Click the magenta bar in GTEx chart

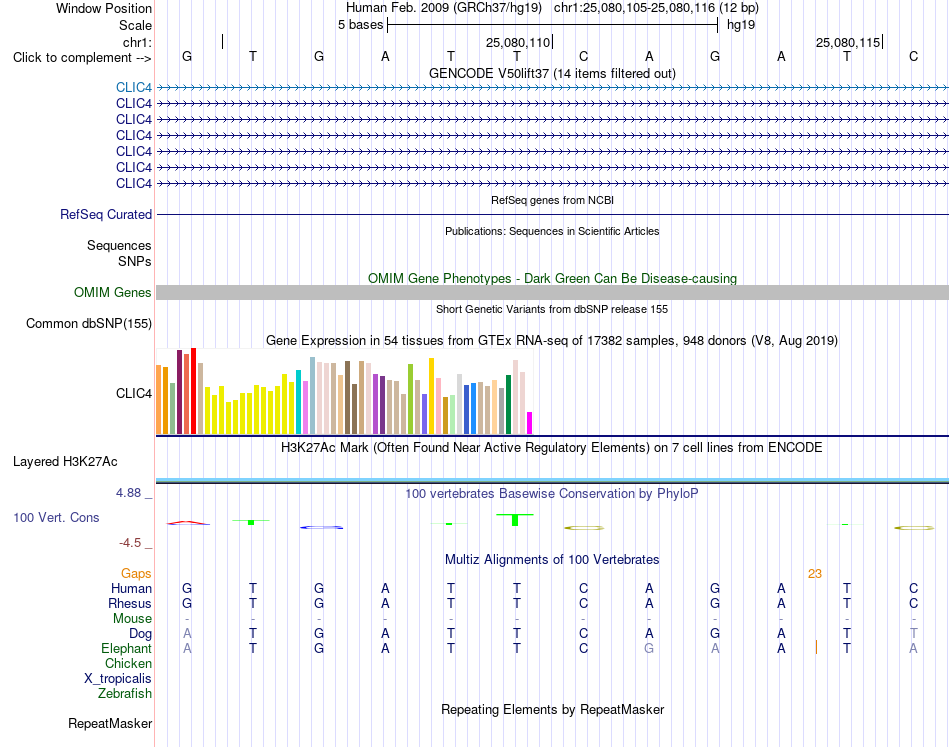[x=530, y=423]
